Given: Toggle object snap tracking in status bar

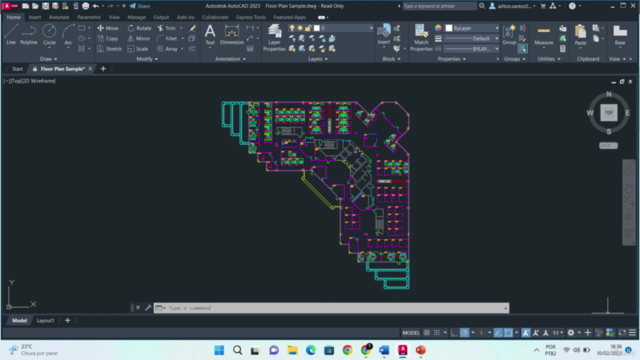Looking at the screenshot, I should coord(498,333).
